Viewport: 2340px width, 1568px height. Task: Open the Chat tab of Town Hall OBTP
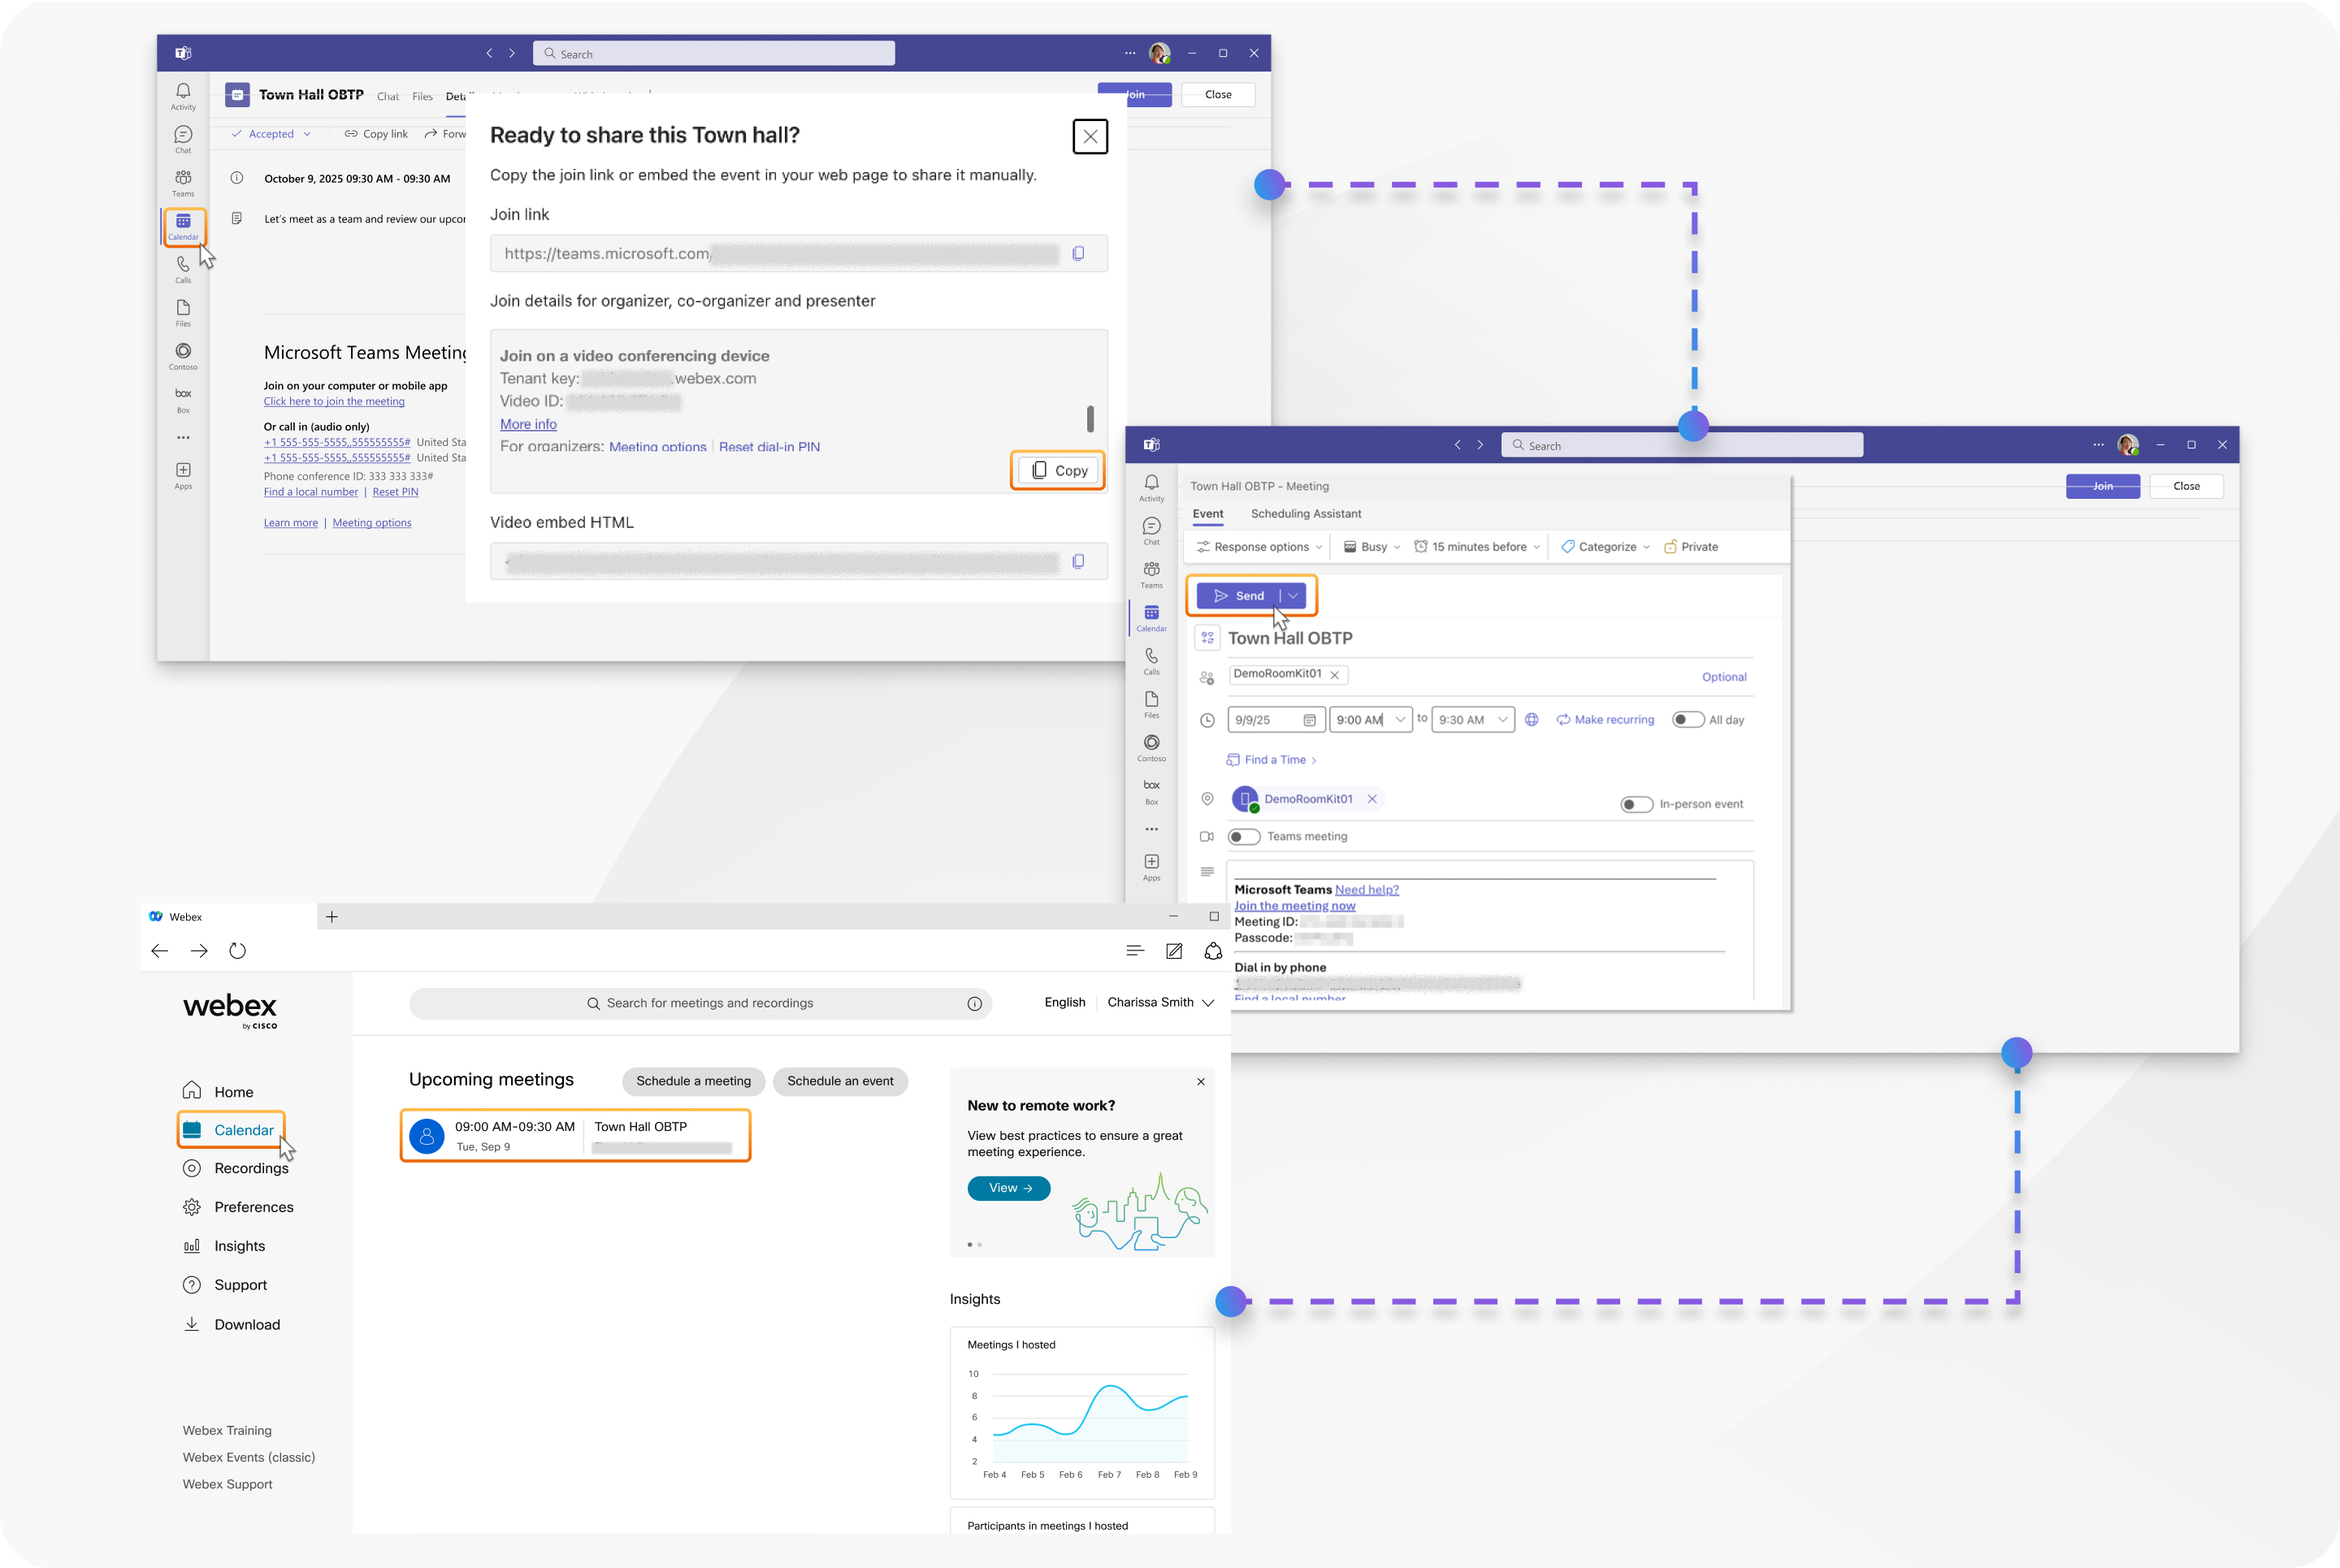click(x=388, y=97)
